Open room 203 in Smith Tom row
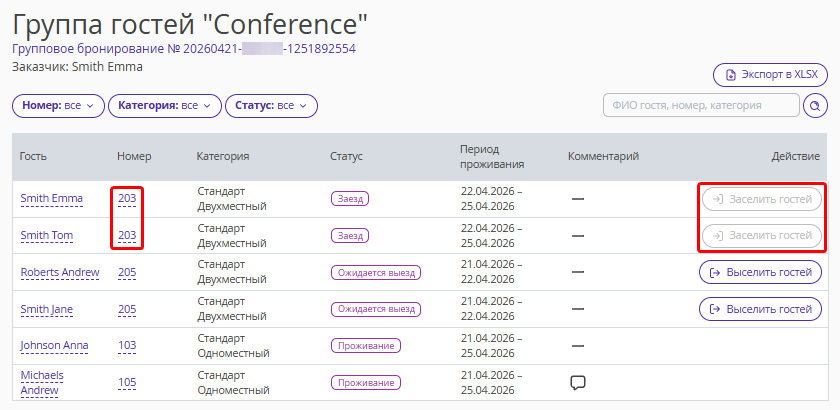Image resolution: width=840 pixels, height=410 pixels. pos(127,236)
